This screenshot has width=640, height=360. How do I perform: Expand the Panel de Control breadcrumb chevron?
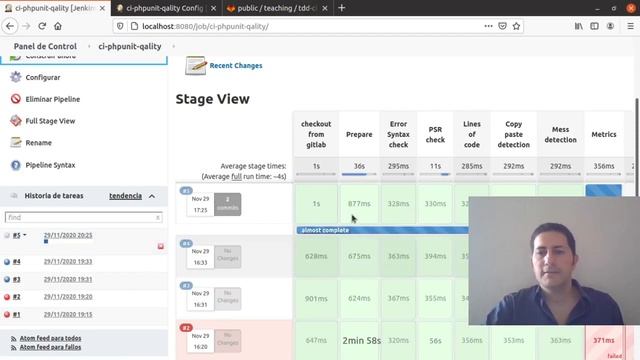coord(89,47)
